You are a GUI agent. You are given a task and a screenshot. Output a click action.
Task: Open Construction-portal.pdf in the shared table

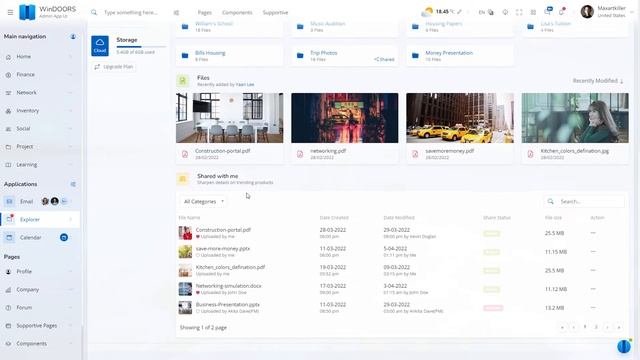[223, 230]
